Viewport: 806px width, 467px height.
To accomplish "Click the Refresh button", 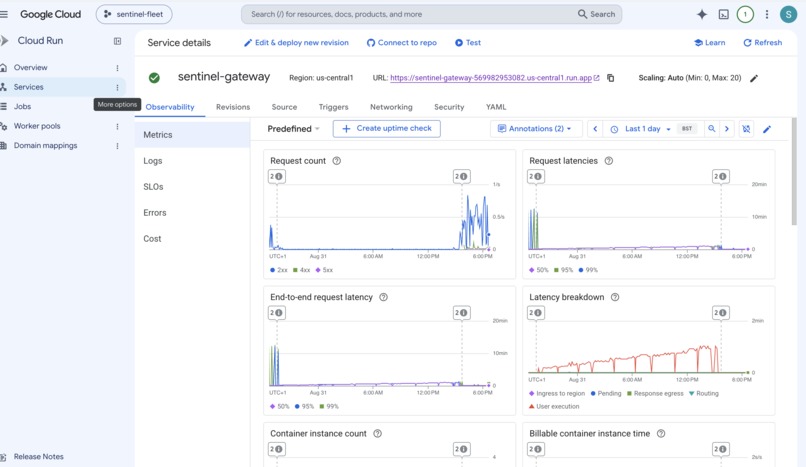I will coord(762,43).
